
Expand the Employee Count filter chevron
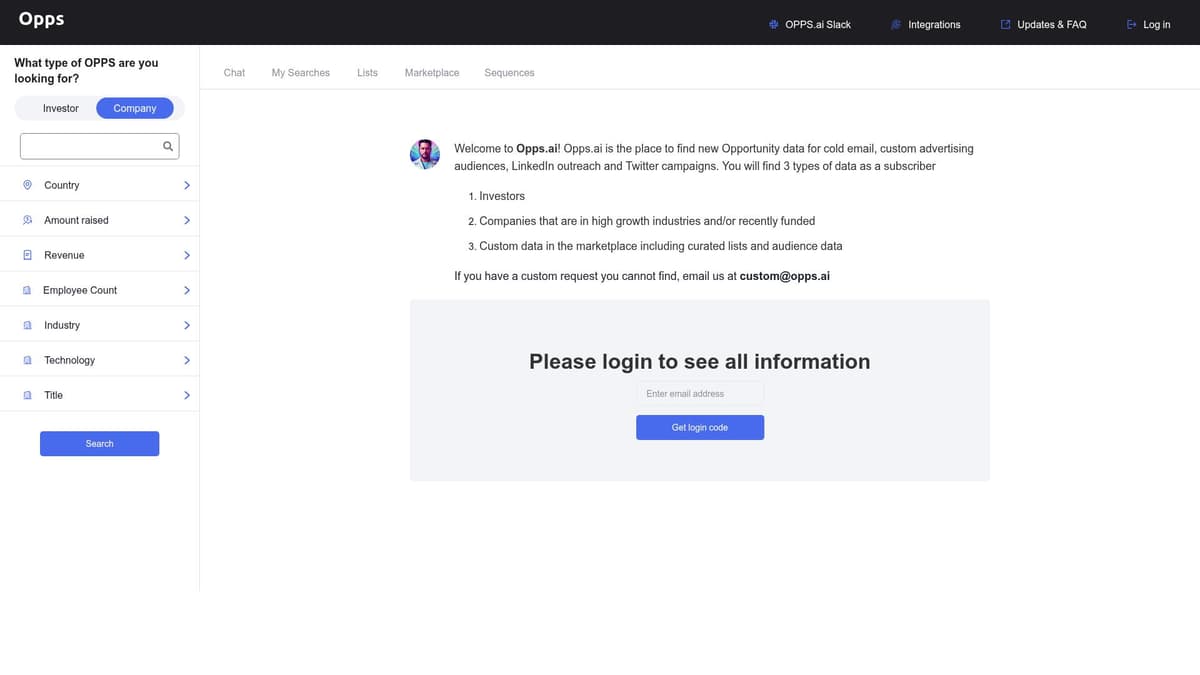point(187,290)
